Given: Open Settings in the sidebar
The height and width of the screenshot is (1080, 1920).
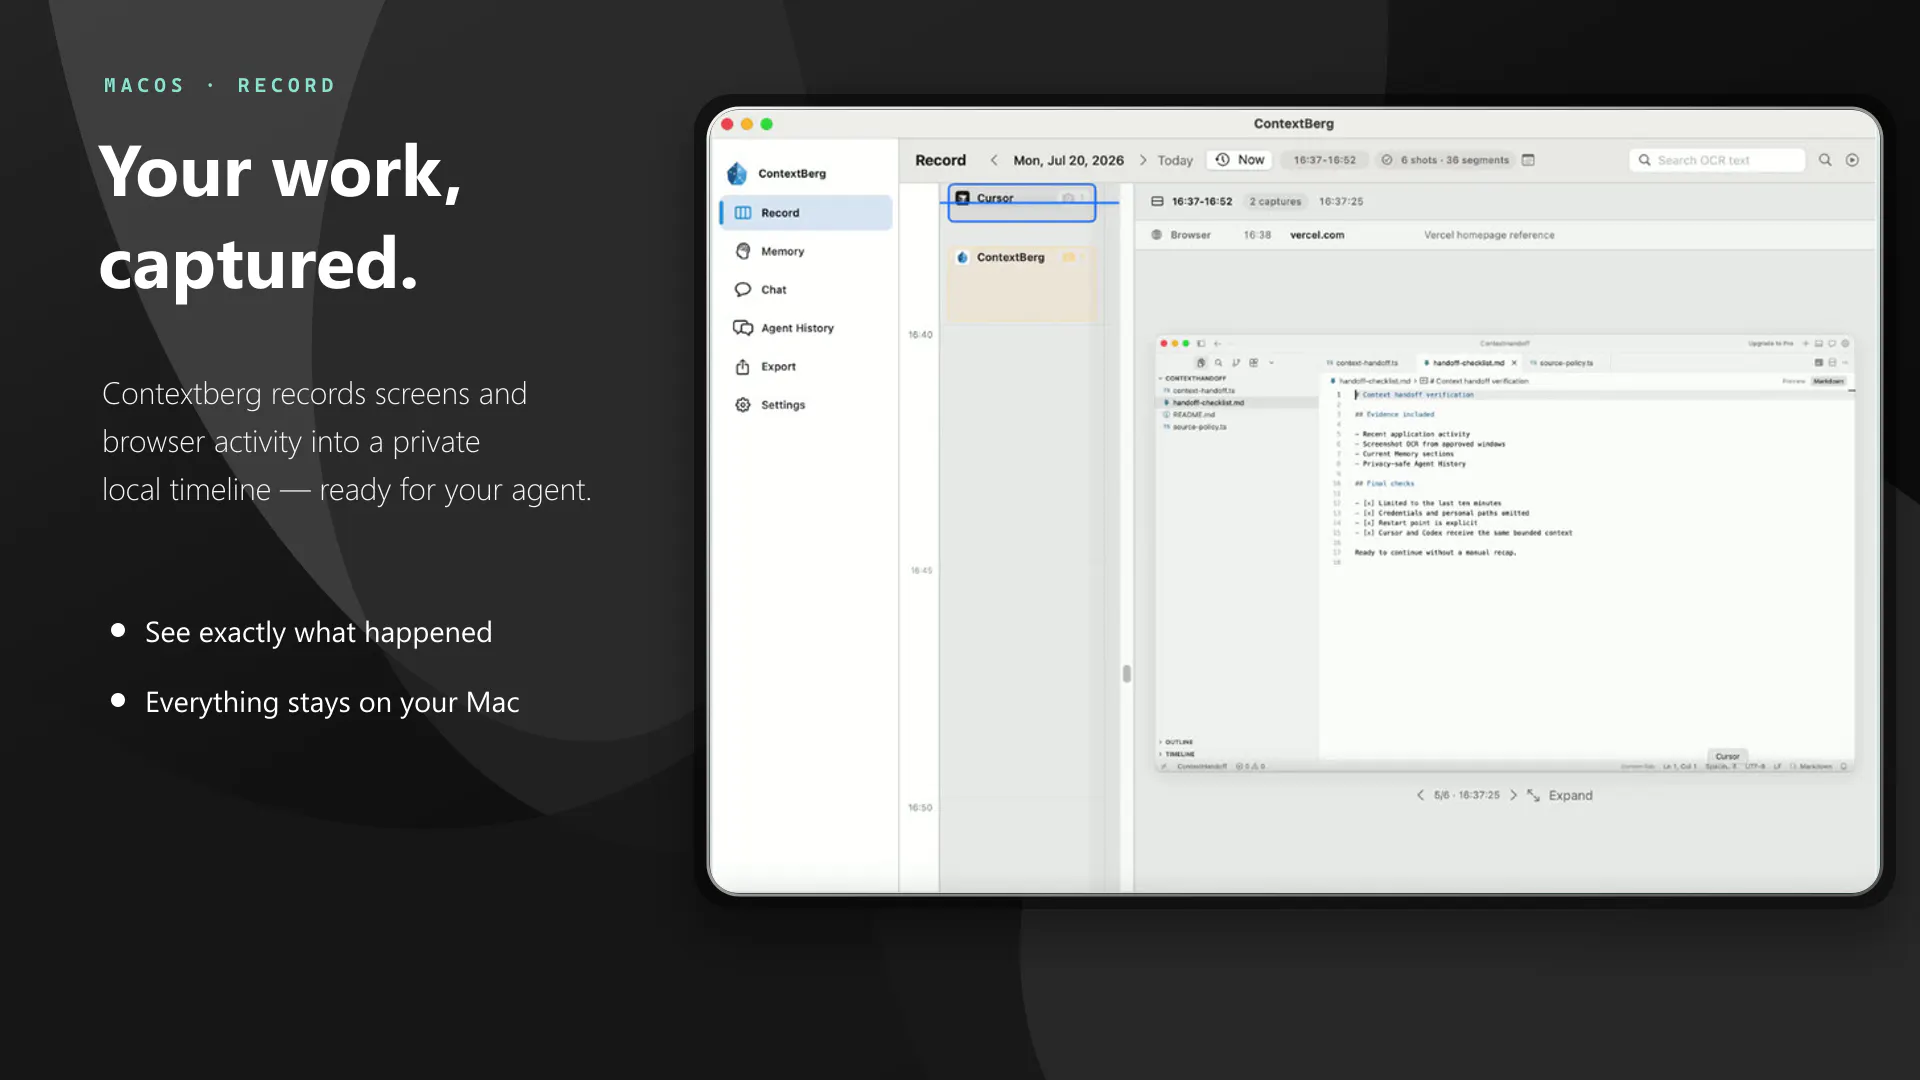Looking at the screenshot, I should 806,405.
